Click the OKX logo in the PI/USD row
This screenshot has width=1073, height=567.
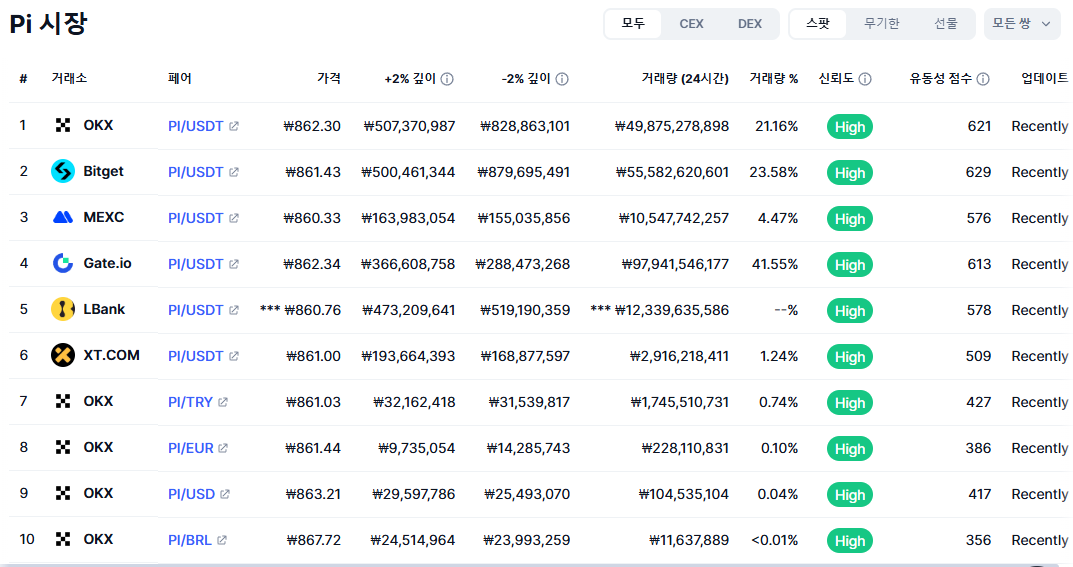pyautogui.click(x=63, y=493)
